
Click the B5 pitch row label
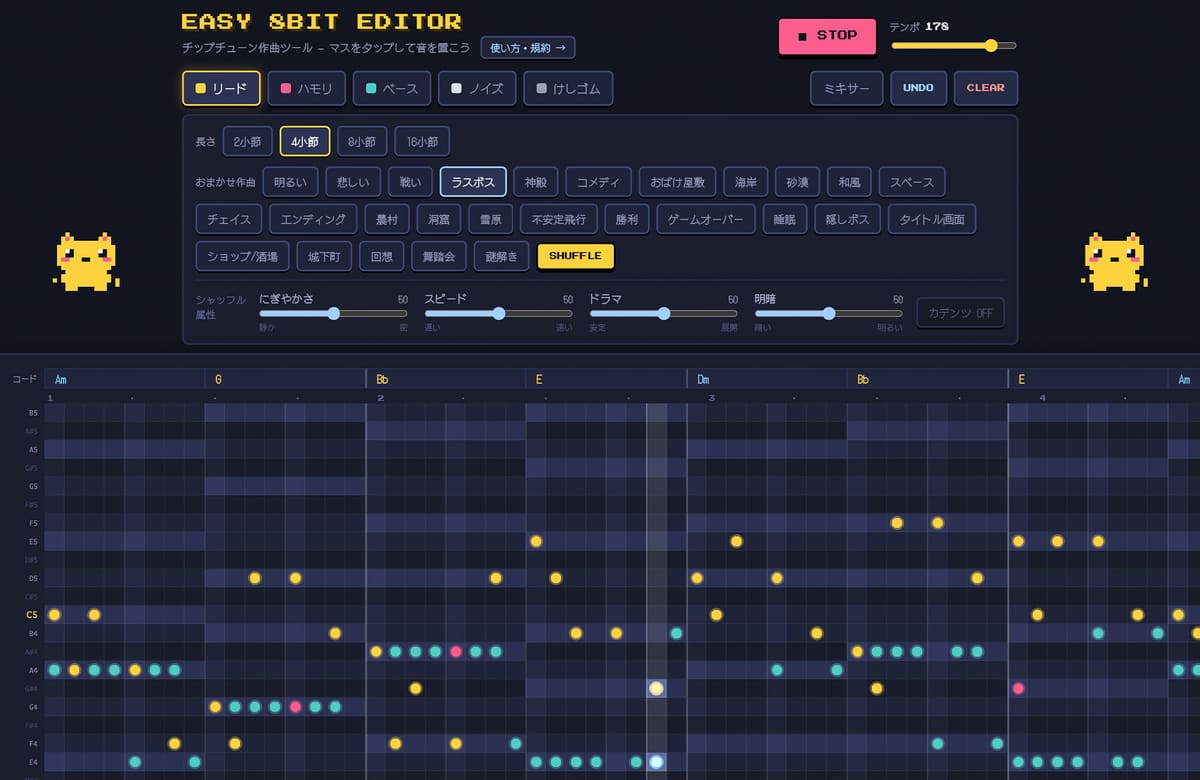click(32, 412)
